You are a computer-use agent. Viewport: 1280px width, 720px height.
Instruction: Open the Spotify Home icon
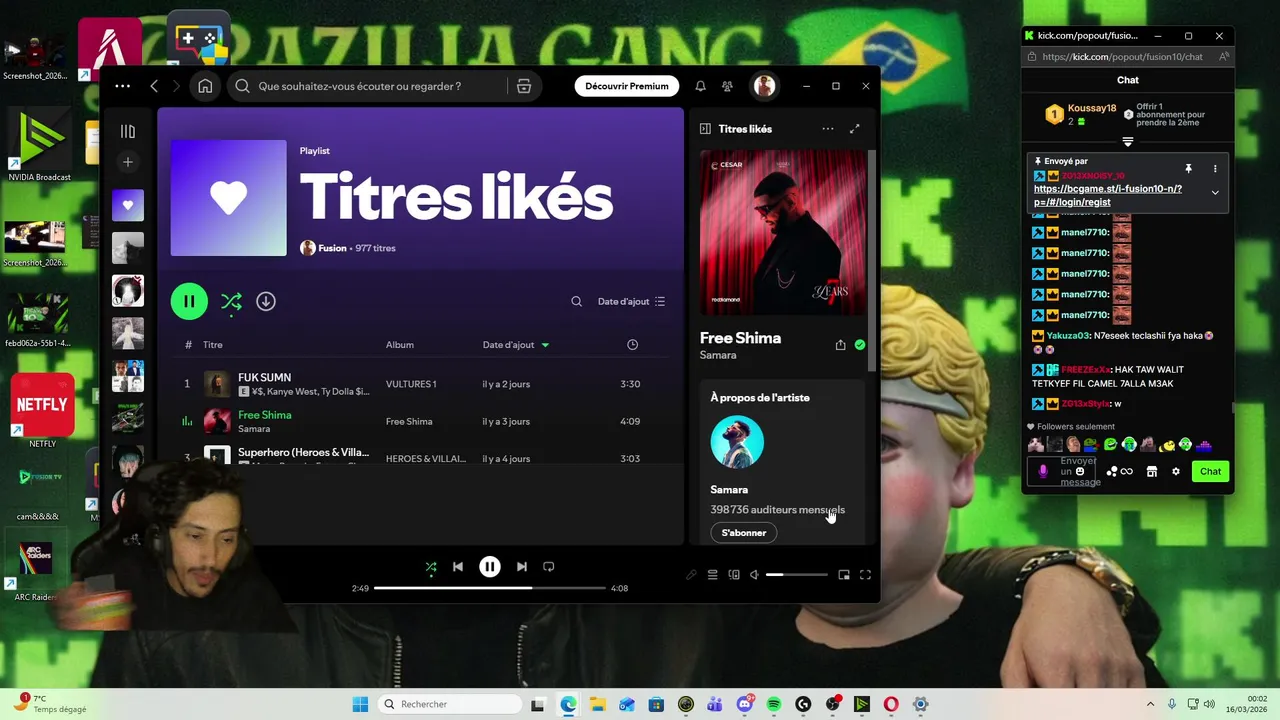pos(205,86)
